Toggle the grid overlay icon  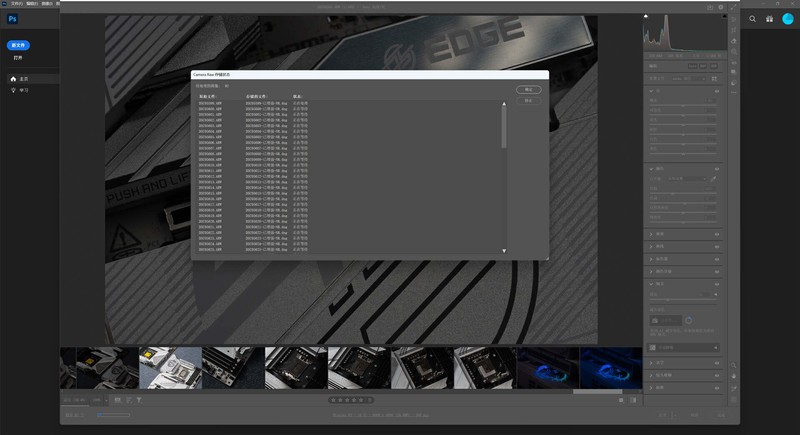(x=734, y=399)
